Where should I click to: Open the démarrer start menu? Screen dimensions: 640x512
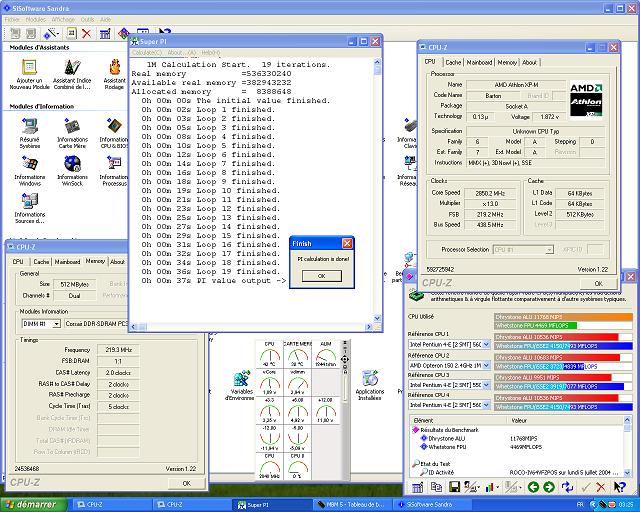tap(33, 505)
